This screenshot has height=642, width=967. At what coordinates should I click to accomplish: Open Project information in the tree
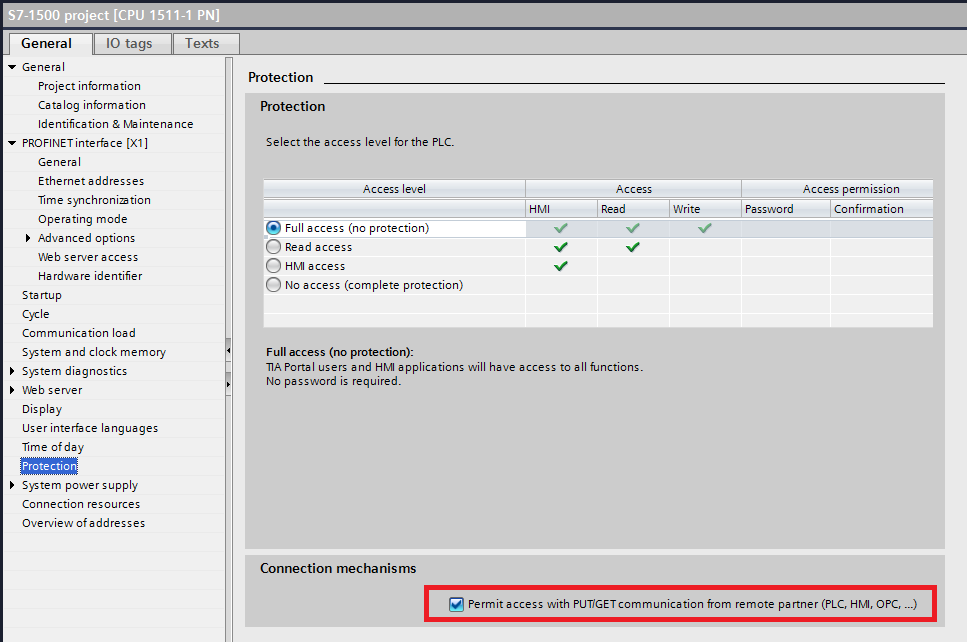point(89,86)
